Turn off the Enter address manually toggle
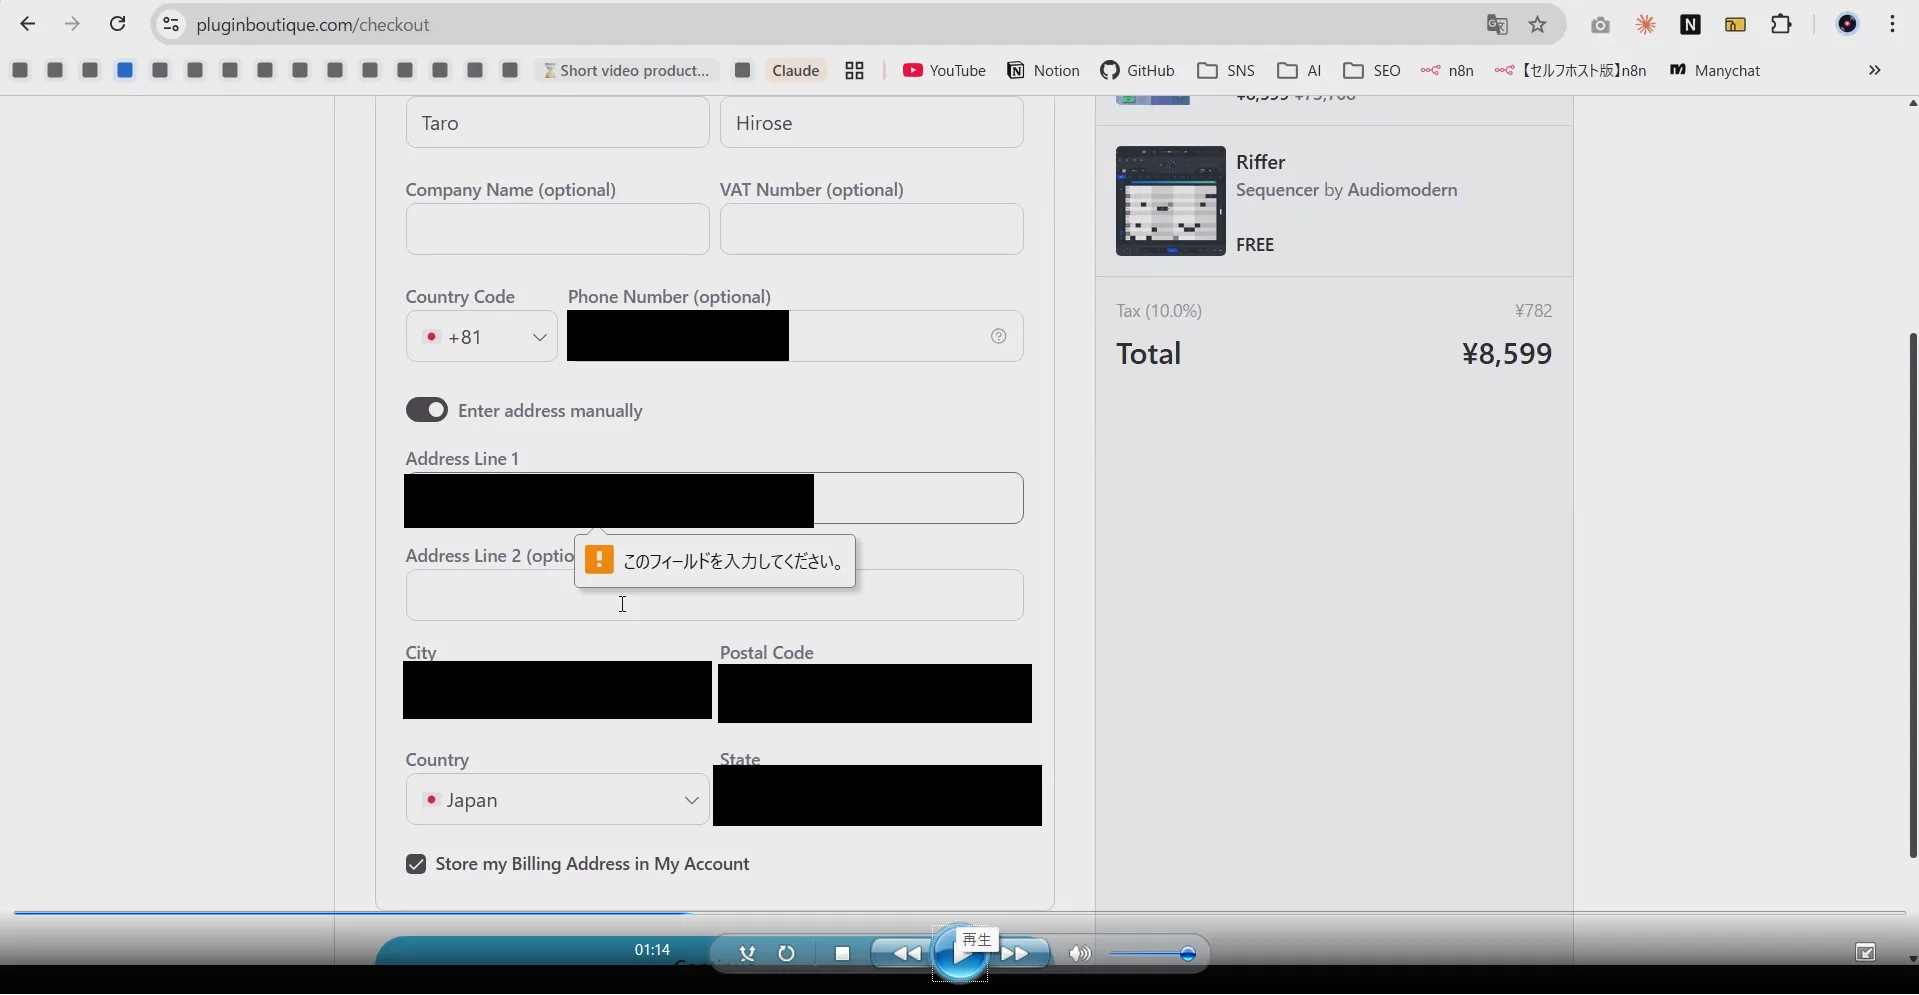The image size is (1919, 995). [x=428, y=410]
